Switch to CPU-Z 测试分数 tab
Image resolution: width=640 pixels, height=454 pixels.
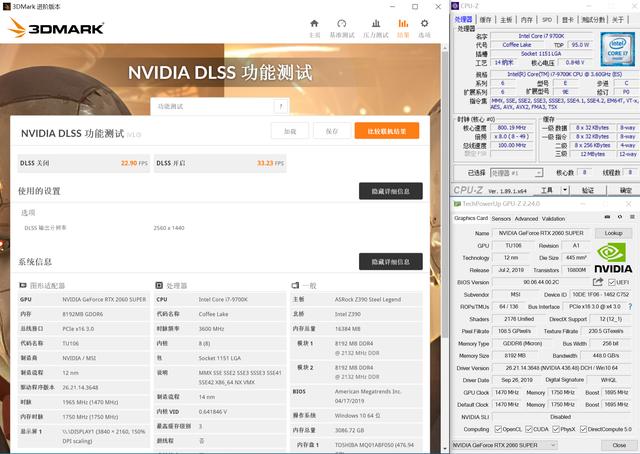[x=593, y=20]
